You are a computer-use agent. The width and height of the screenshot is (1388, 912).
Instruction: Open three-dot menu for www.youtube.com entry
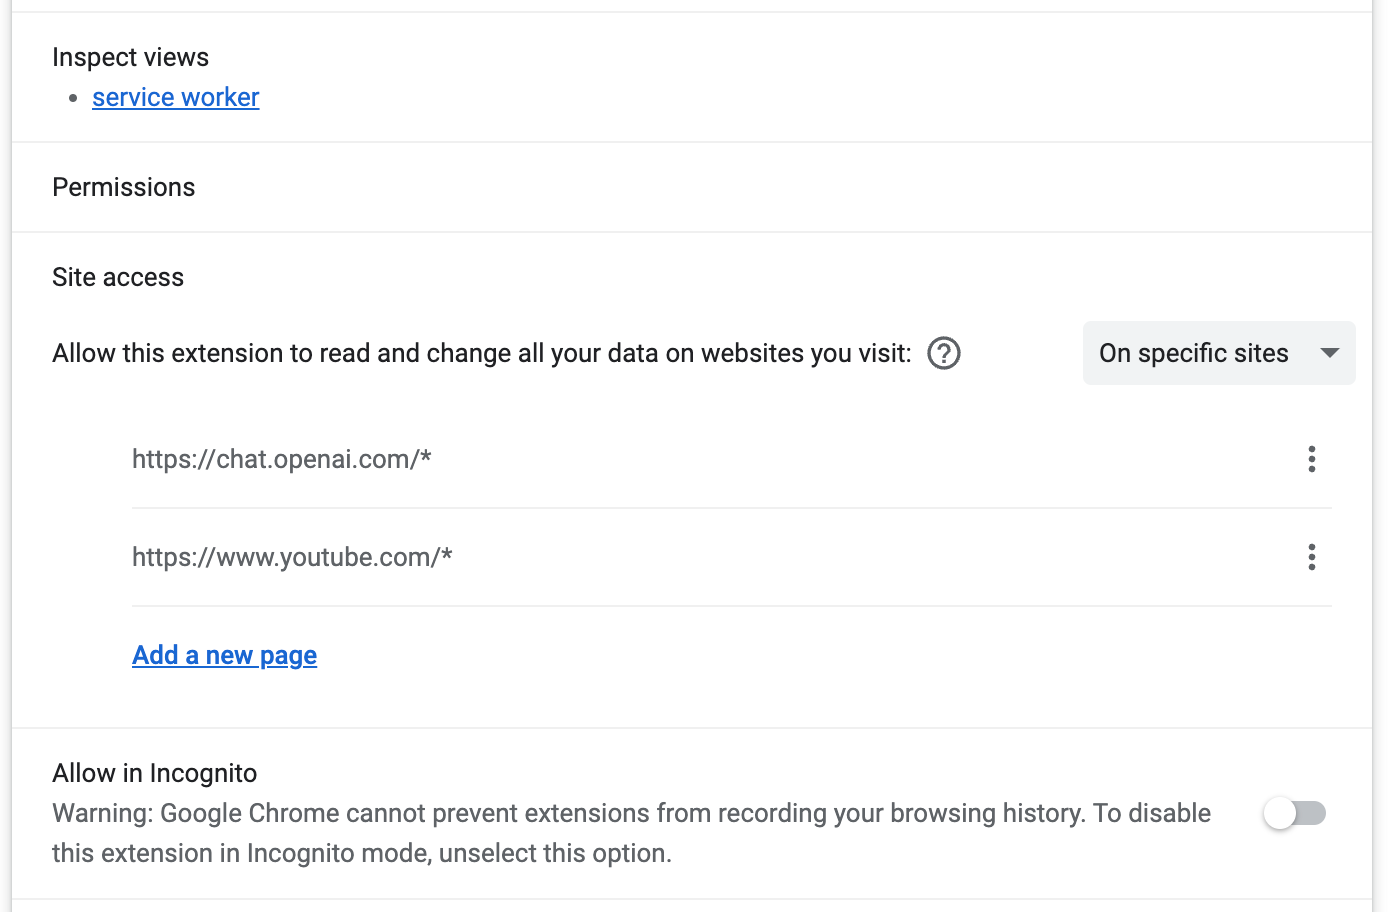[x=1311, y=557]
